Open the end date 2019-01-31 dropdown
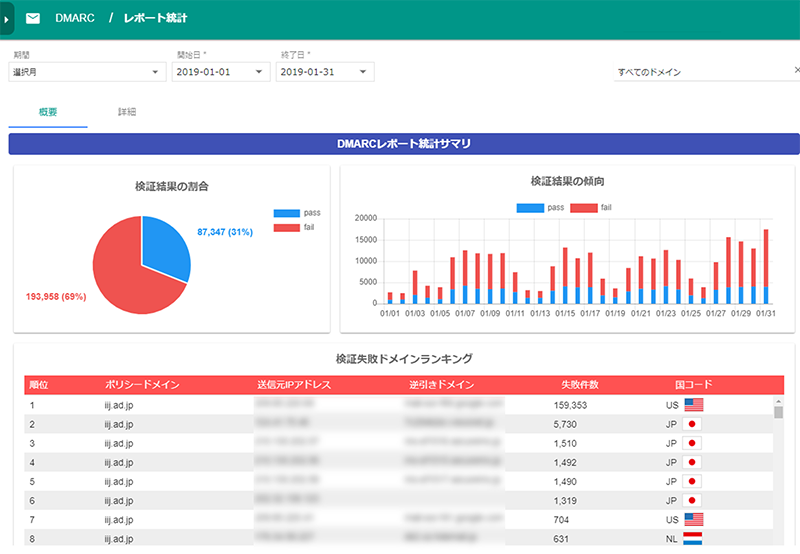Screen dimensions: 800x554 (326, 72)
